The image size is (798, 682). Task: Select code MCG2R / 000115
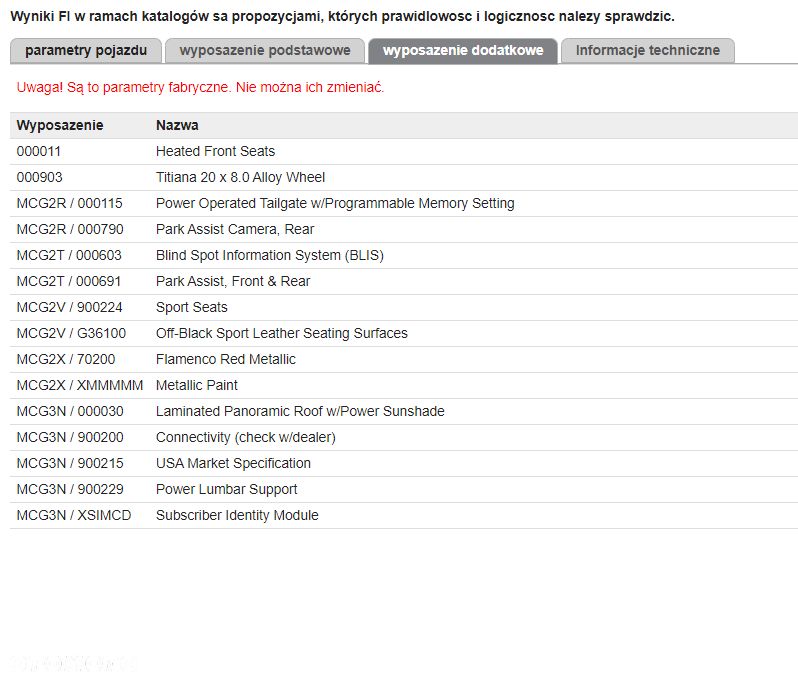click(x=69, y=203)
